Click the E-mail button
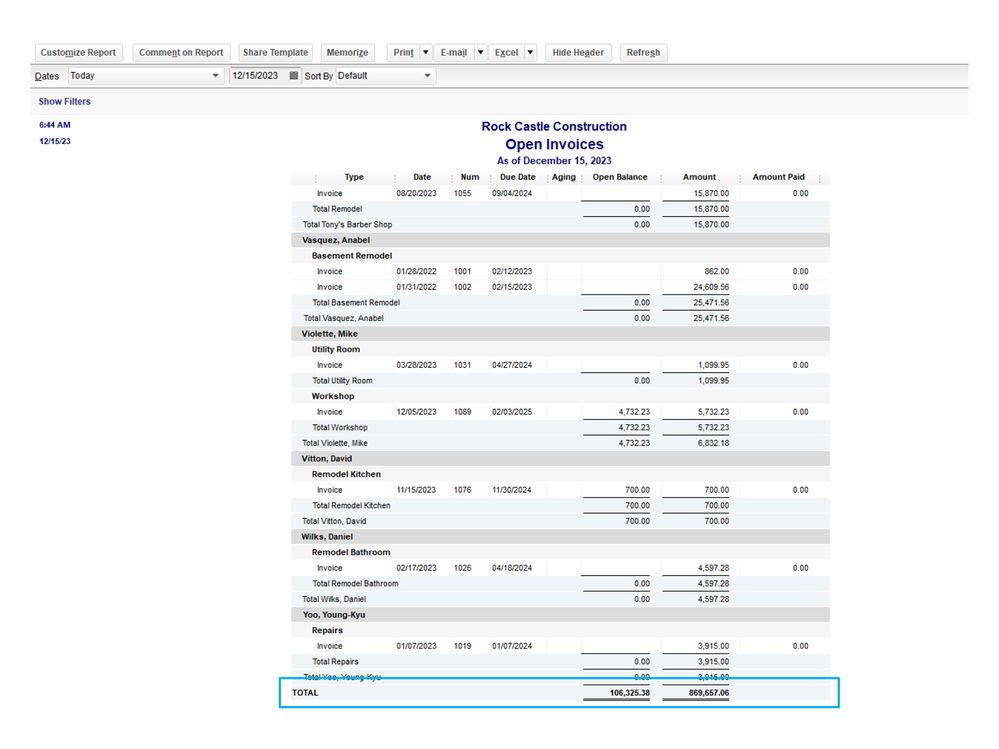This screenshot has width=999, height=749. coord(454,53)
